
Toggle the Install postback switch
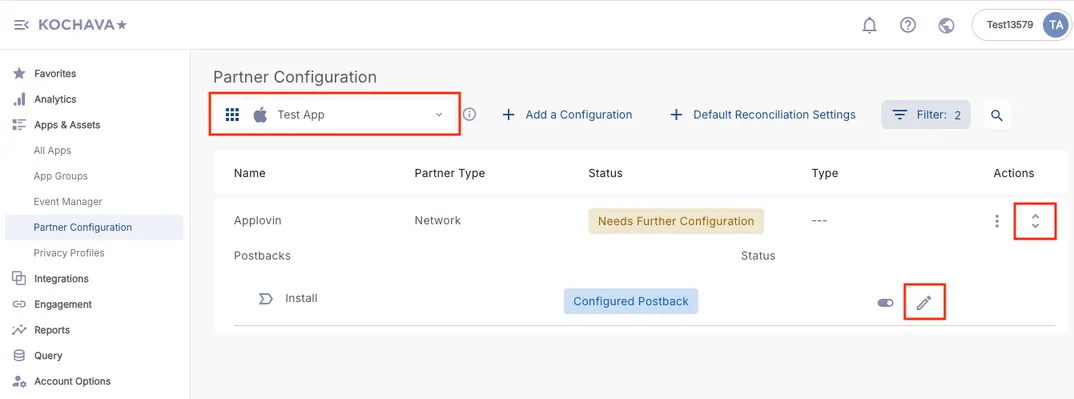[x=886, y=303]
